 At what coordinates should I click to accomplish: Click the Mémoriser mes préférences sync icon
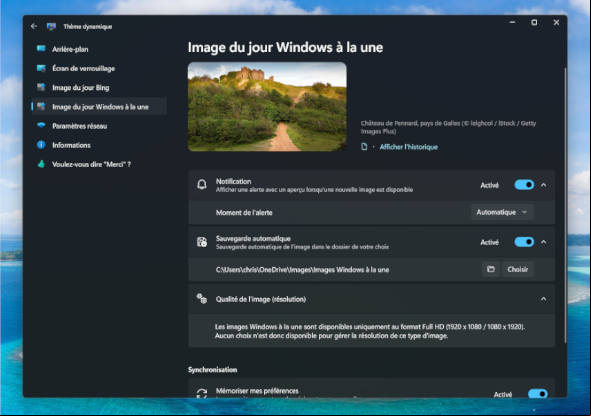[202, 393]
